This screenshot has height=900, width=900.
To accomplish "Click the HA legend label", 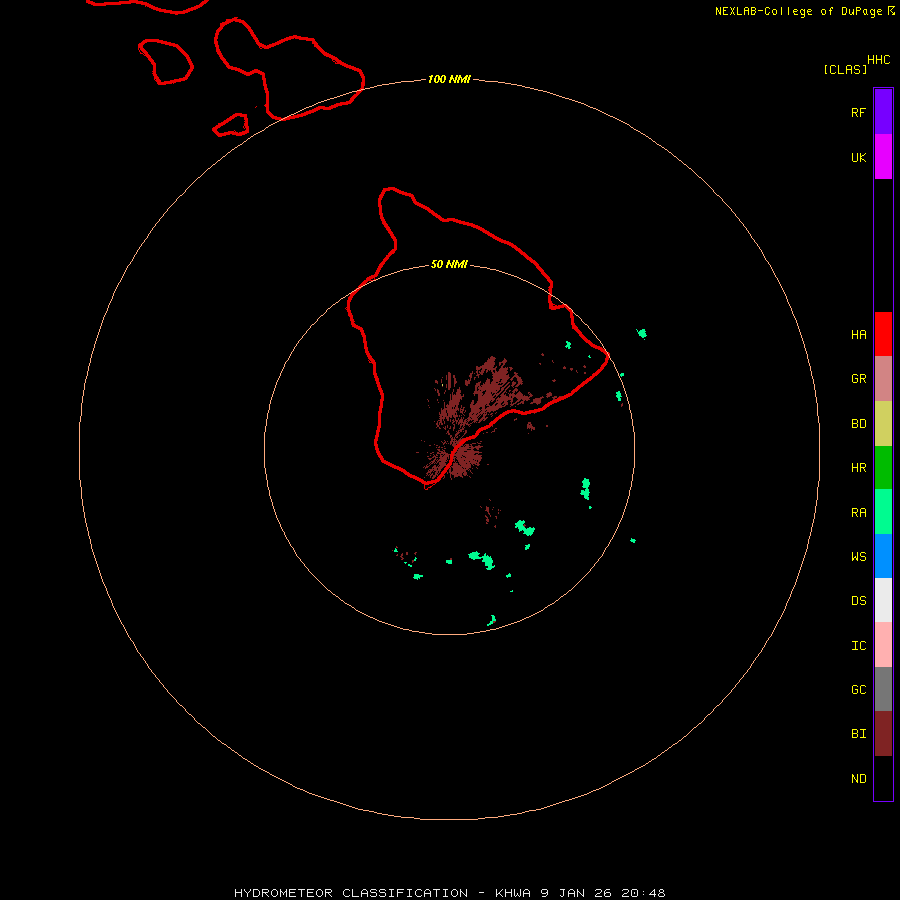I will tap(858, 335).
